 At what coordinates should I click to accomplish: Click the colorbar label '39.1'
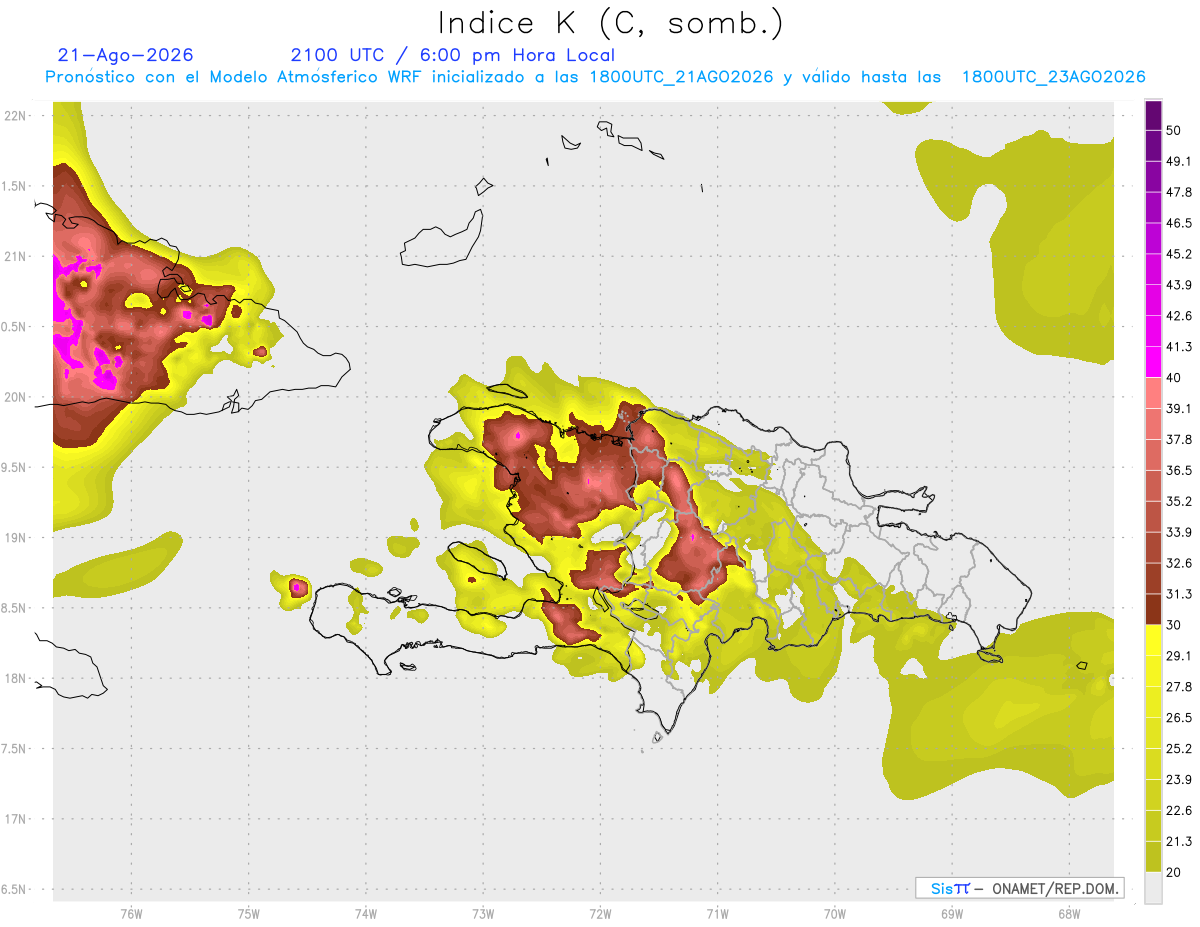coord(1180,409)
